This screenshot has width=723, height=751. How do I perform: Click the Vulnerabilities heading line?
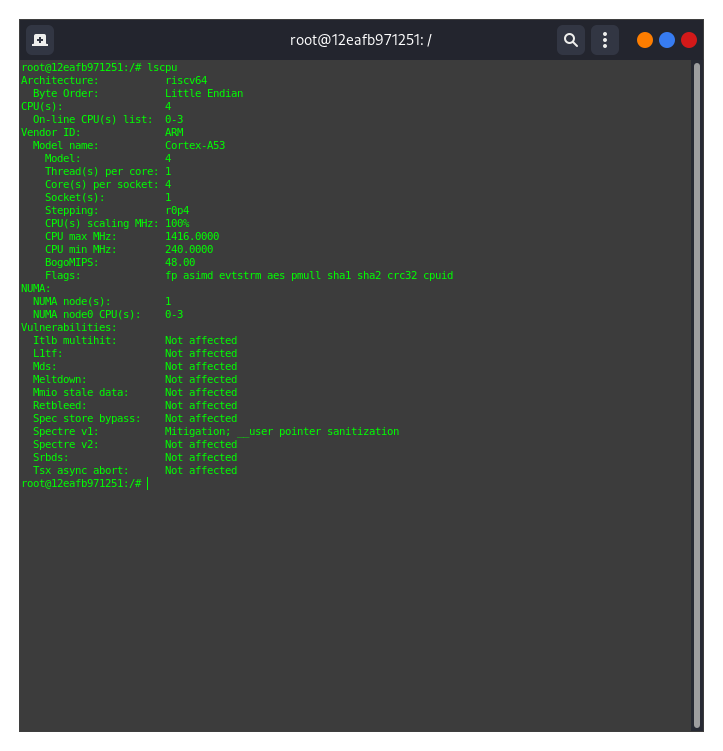69,327
